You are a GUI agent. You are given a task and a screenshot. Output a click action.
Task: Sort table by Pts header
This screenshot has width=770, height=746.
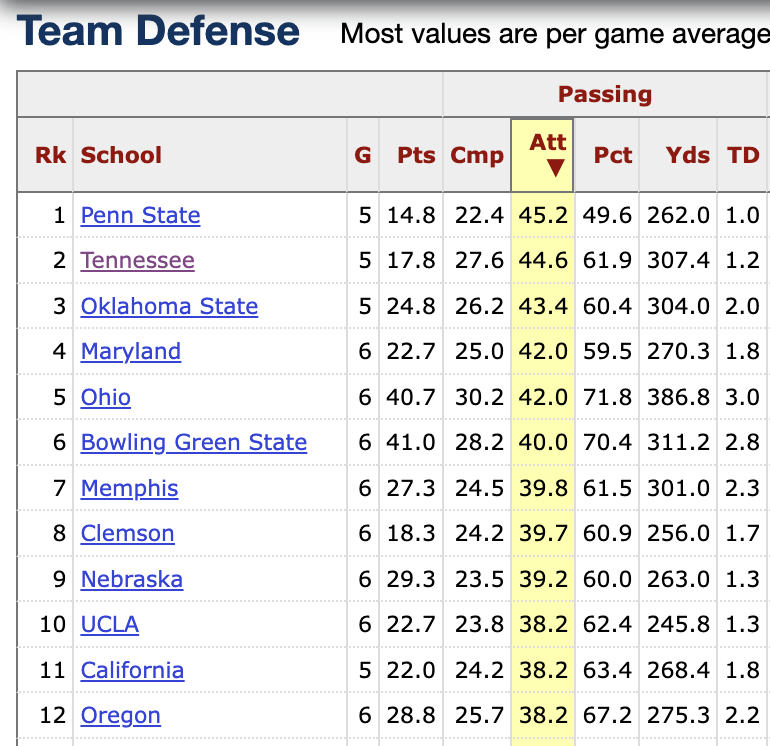[416, 155]
